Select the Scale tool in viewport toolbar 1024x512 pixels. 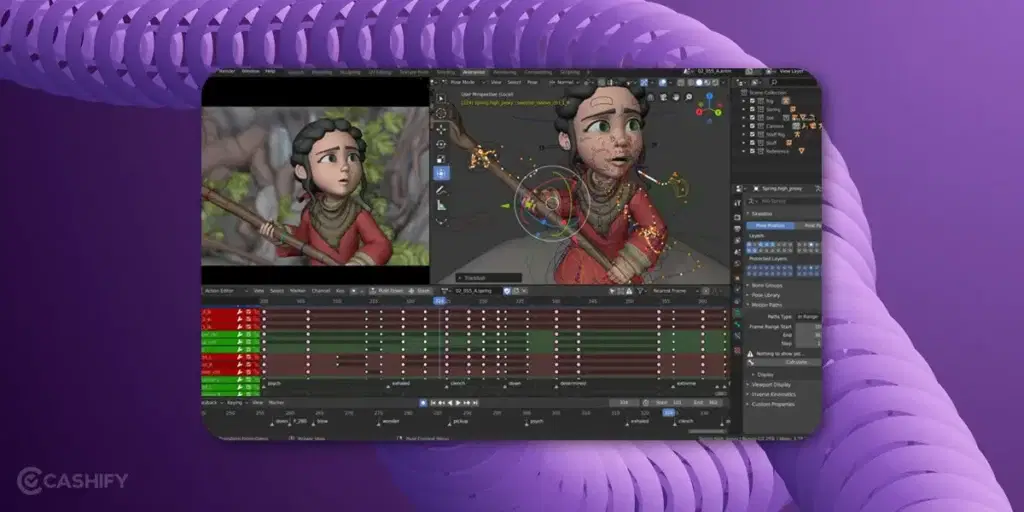tap(441, 159)
